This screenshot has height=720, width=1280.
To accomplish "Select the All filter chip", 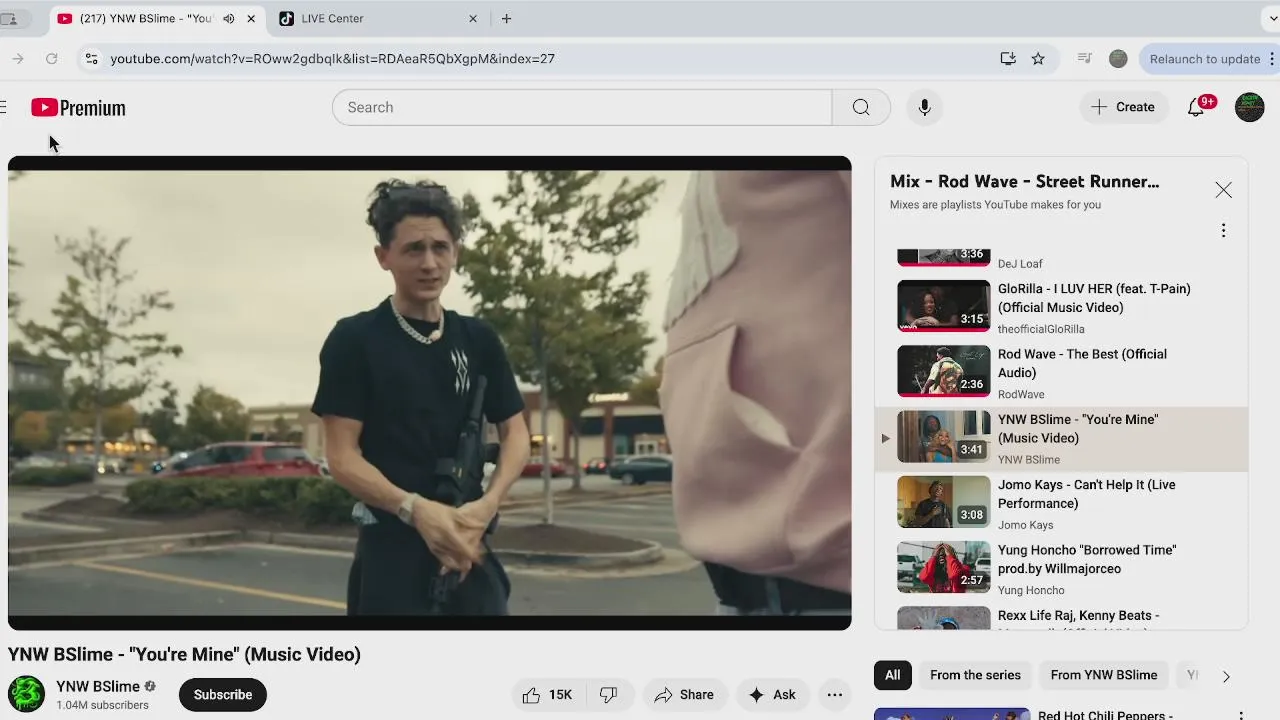I will (892, 675).
